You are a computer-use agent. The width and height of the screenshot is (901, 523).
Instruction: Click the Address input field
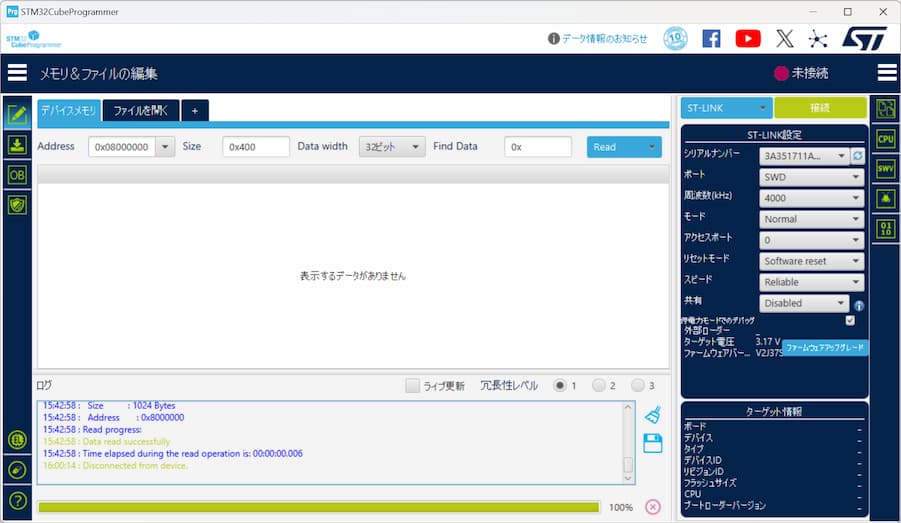coord(122,147)
